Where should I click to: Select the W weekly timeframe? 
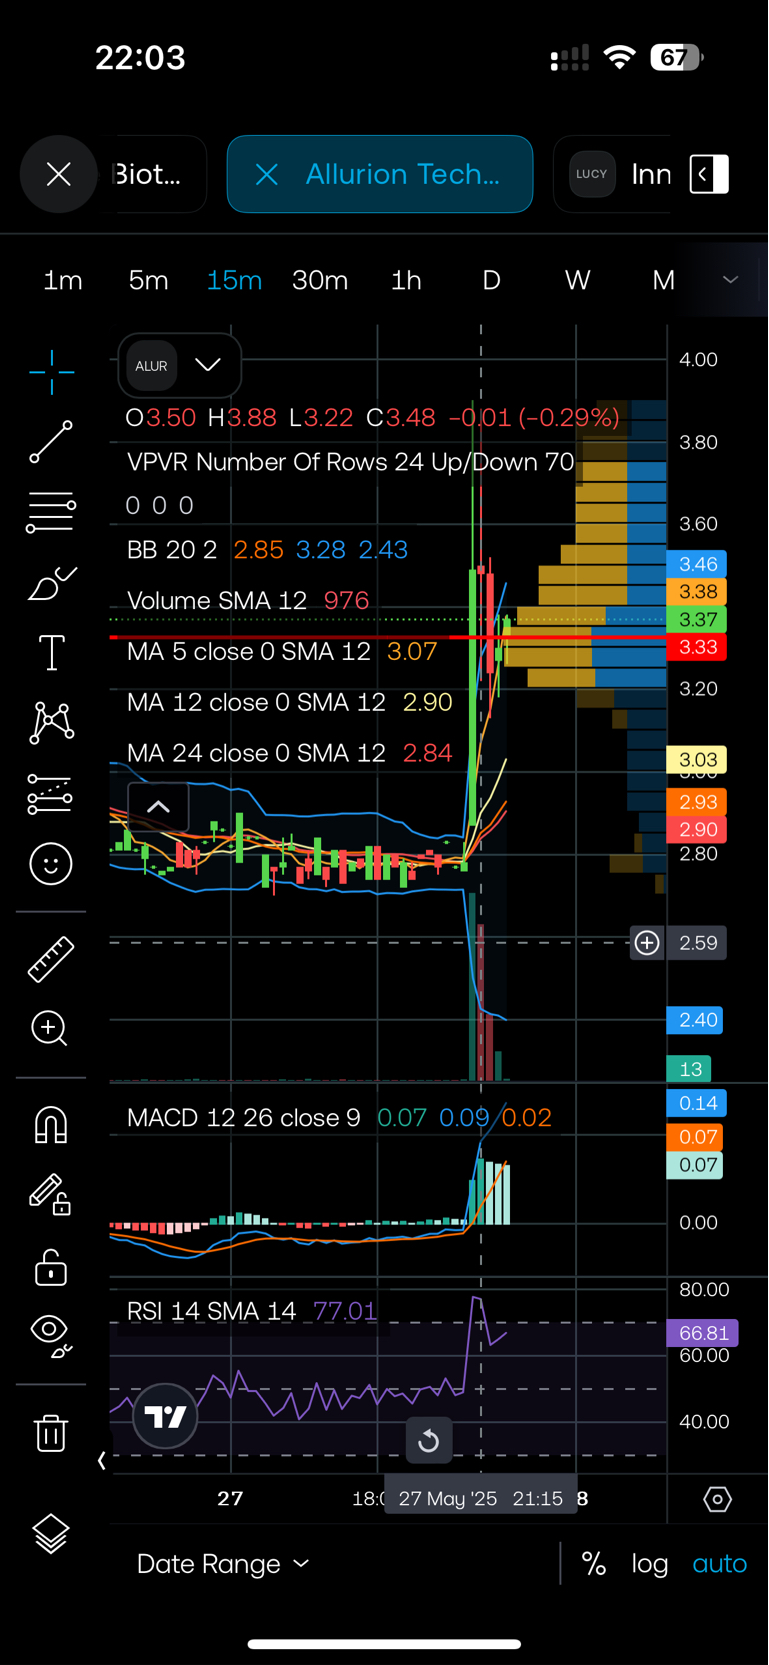click(x=577, y=280)
